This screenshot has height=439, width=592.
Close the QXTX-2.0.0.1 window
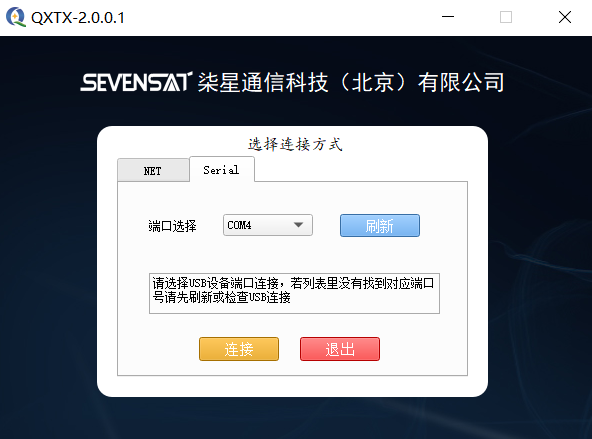click(x=564, y=17)
